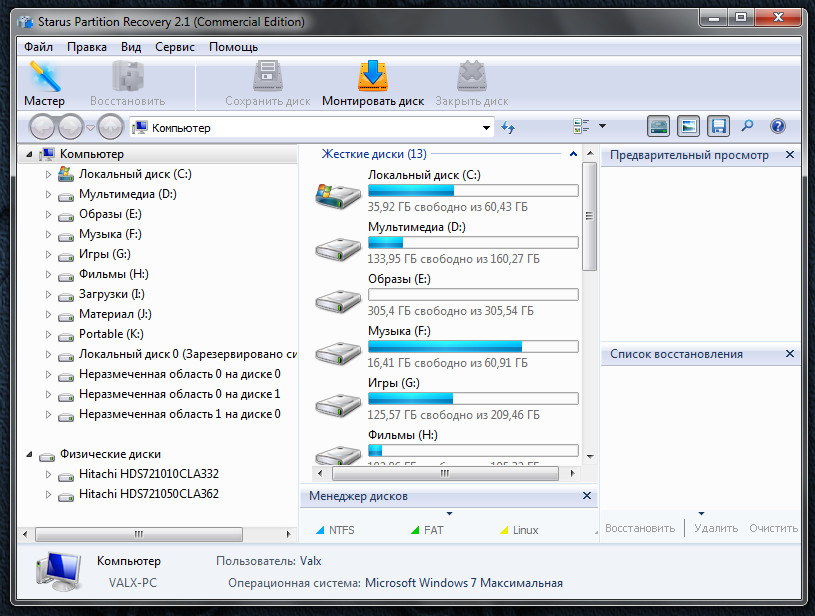Select Portable (K:) in the tree
The width and height of the screenshot is (815, 616).
click(x=111, y=334)
